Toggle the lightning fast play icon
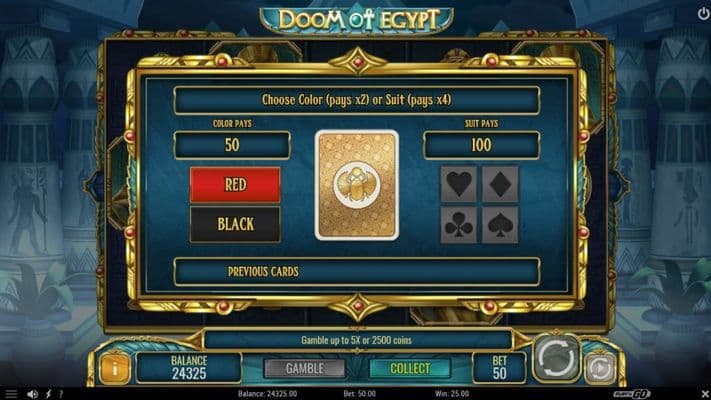 tap(48, 394)
